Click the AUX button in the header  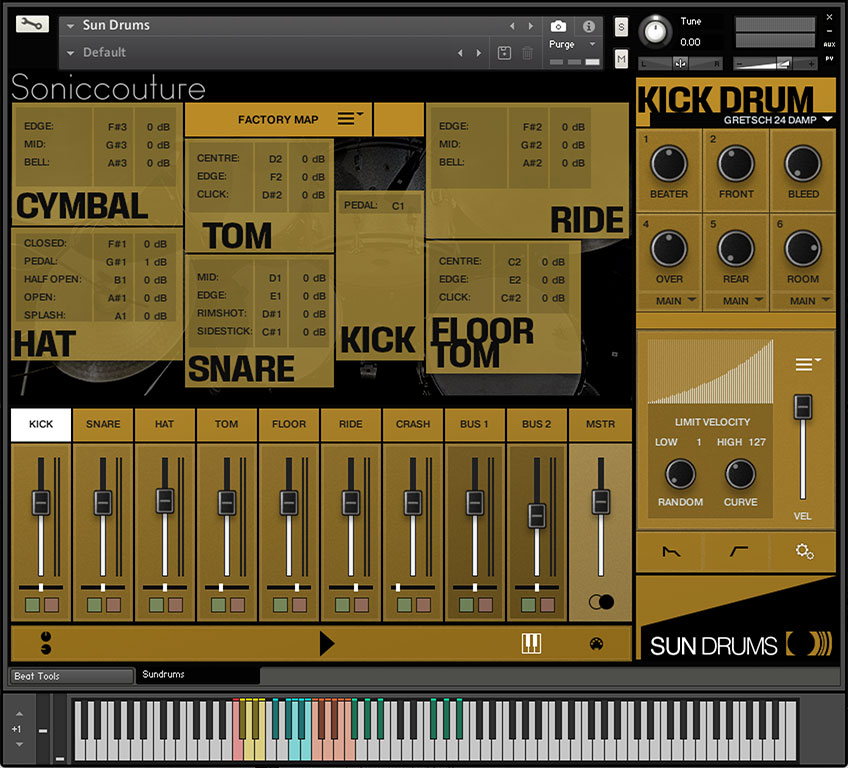click(829, 44)
